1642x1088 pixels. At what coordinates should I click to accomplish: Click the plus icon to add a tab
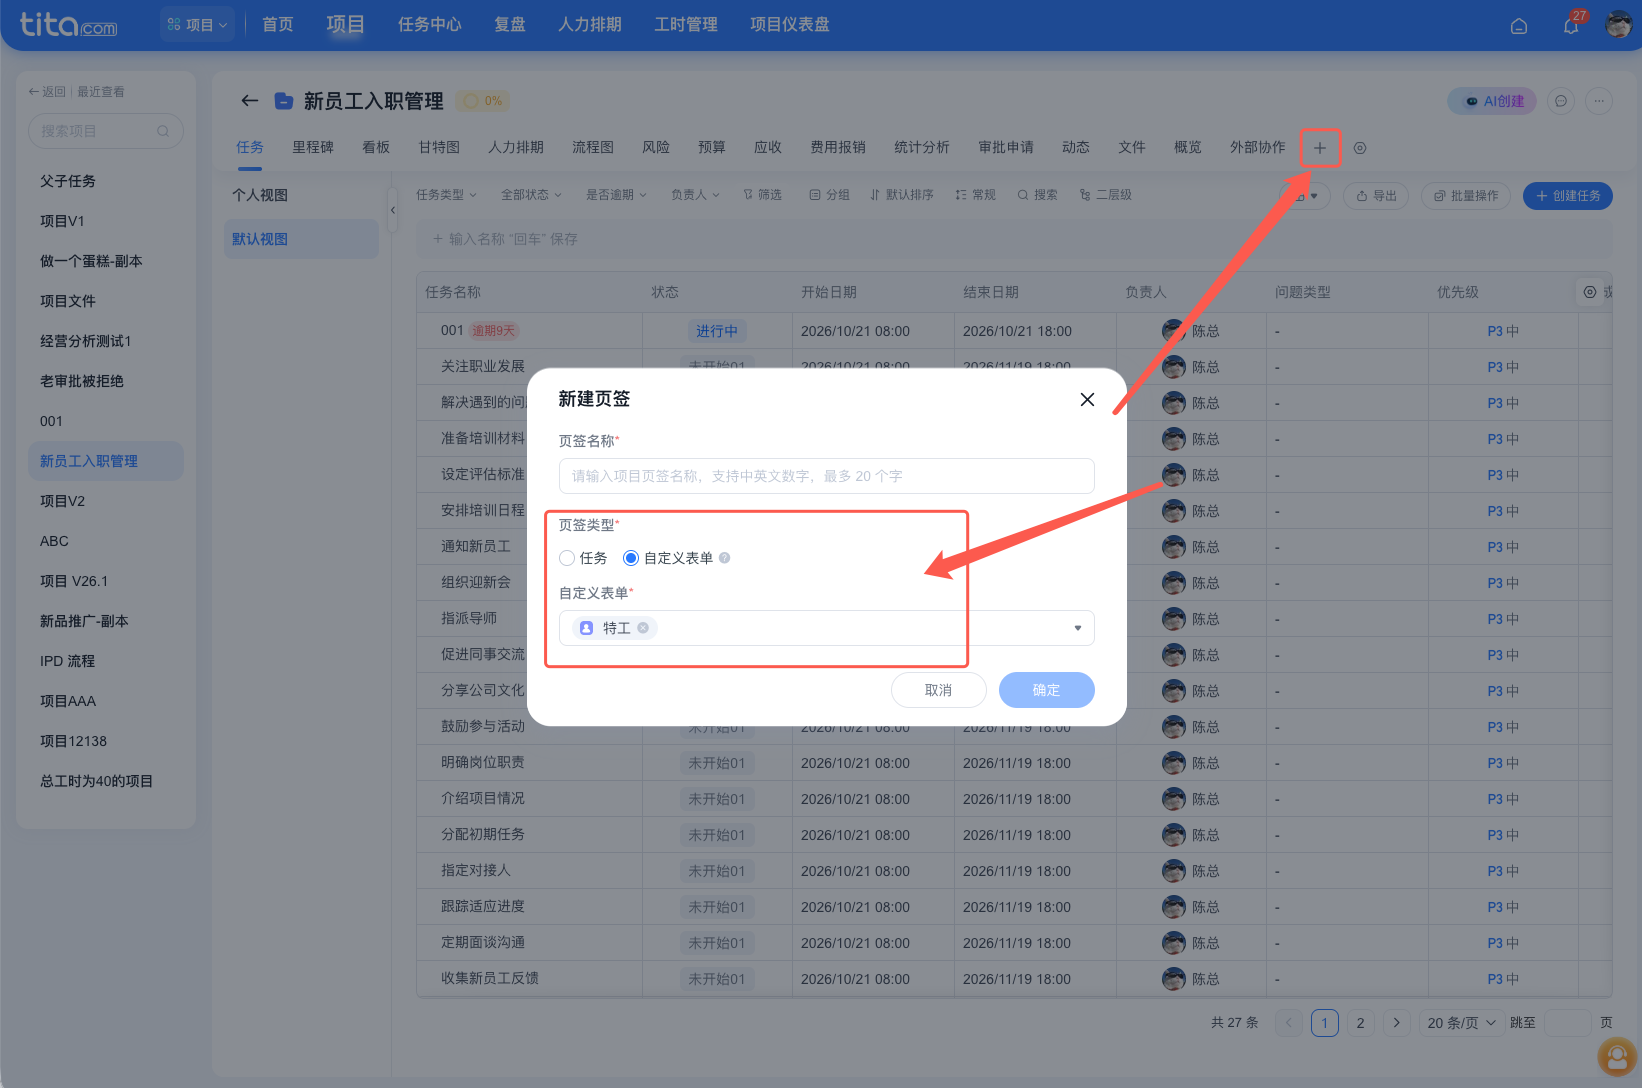pyautogui.click(x=1320, y=148)
